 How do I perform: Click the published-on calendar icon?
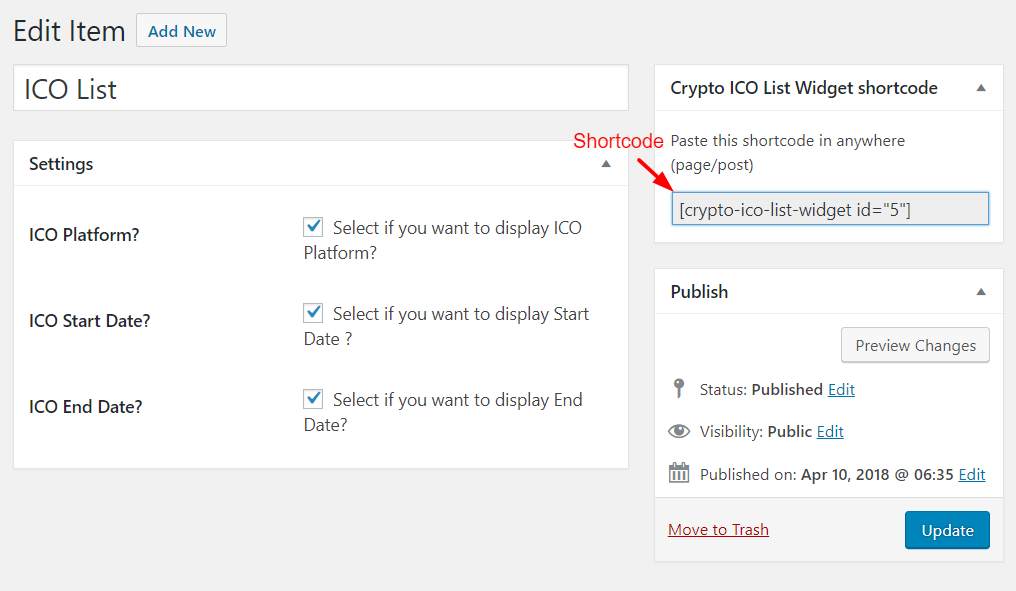coord(679,473)
